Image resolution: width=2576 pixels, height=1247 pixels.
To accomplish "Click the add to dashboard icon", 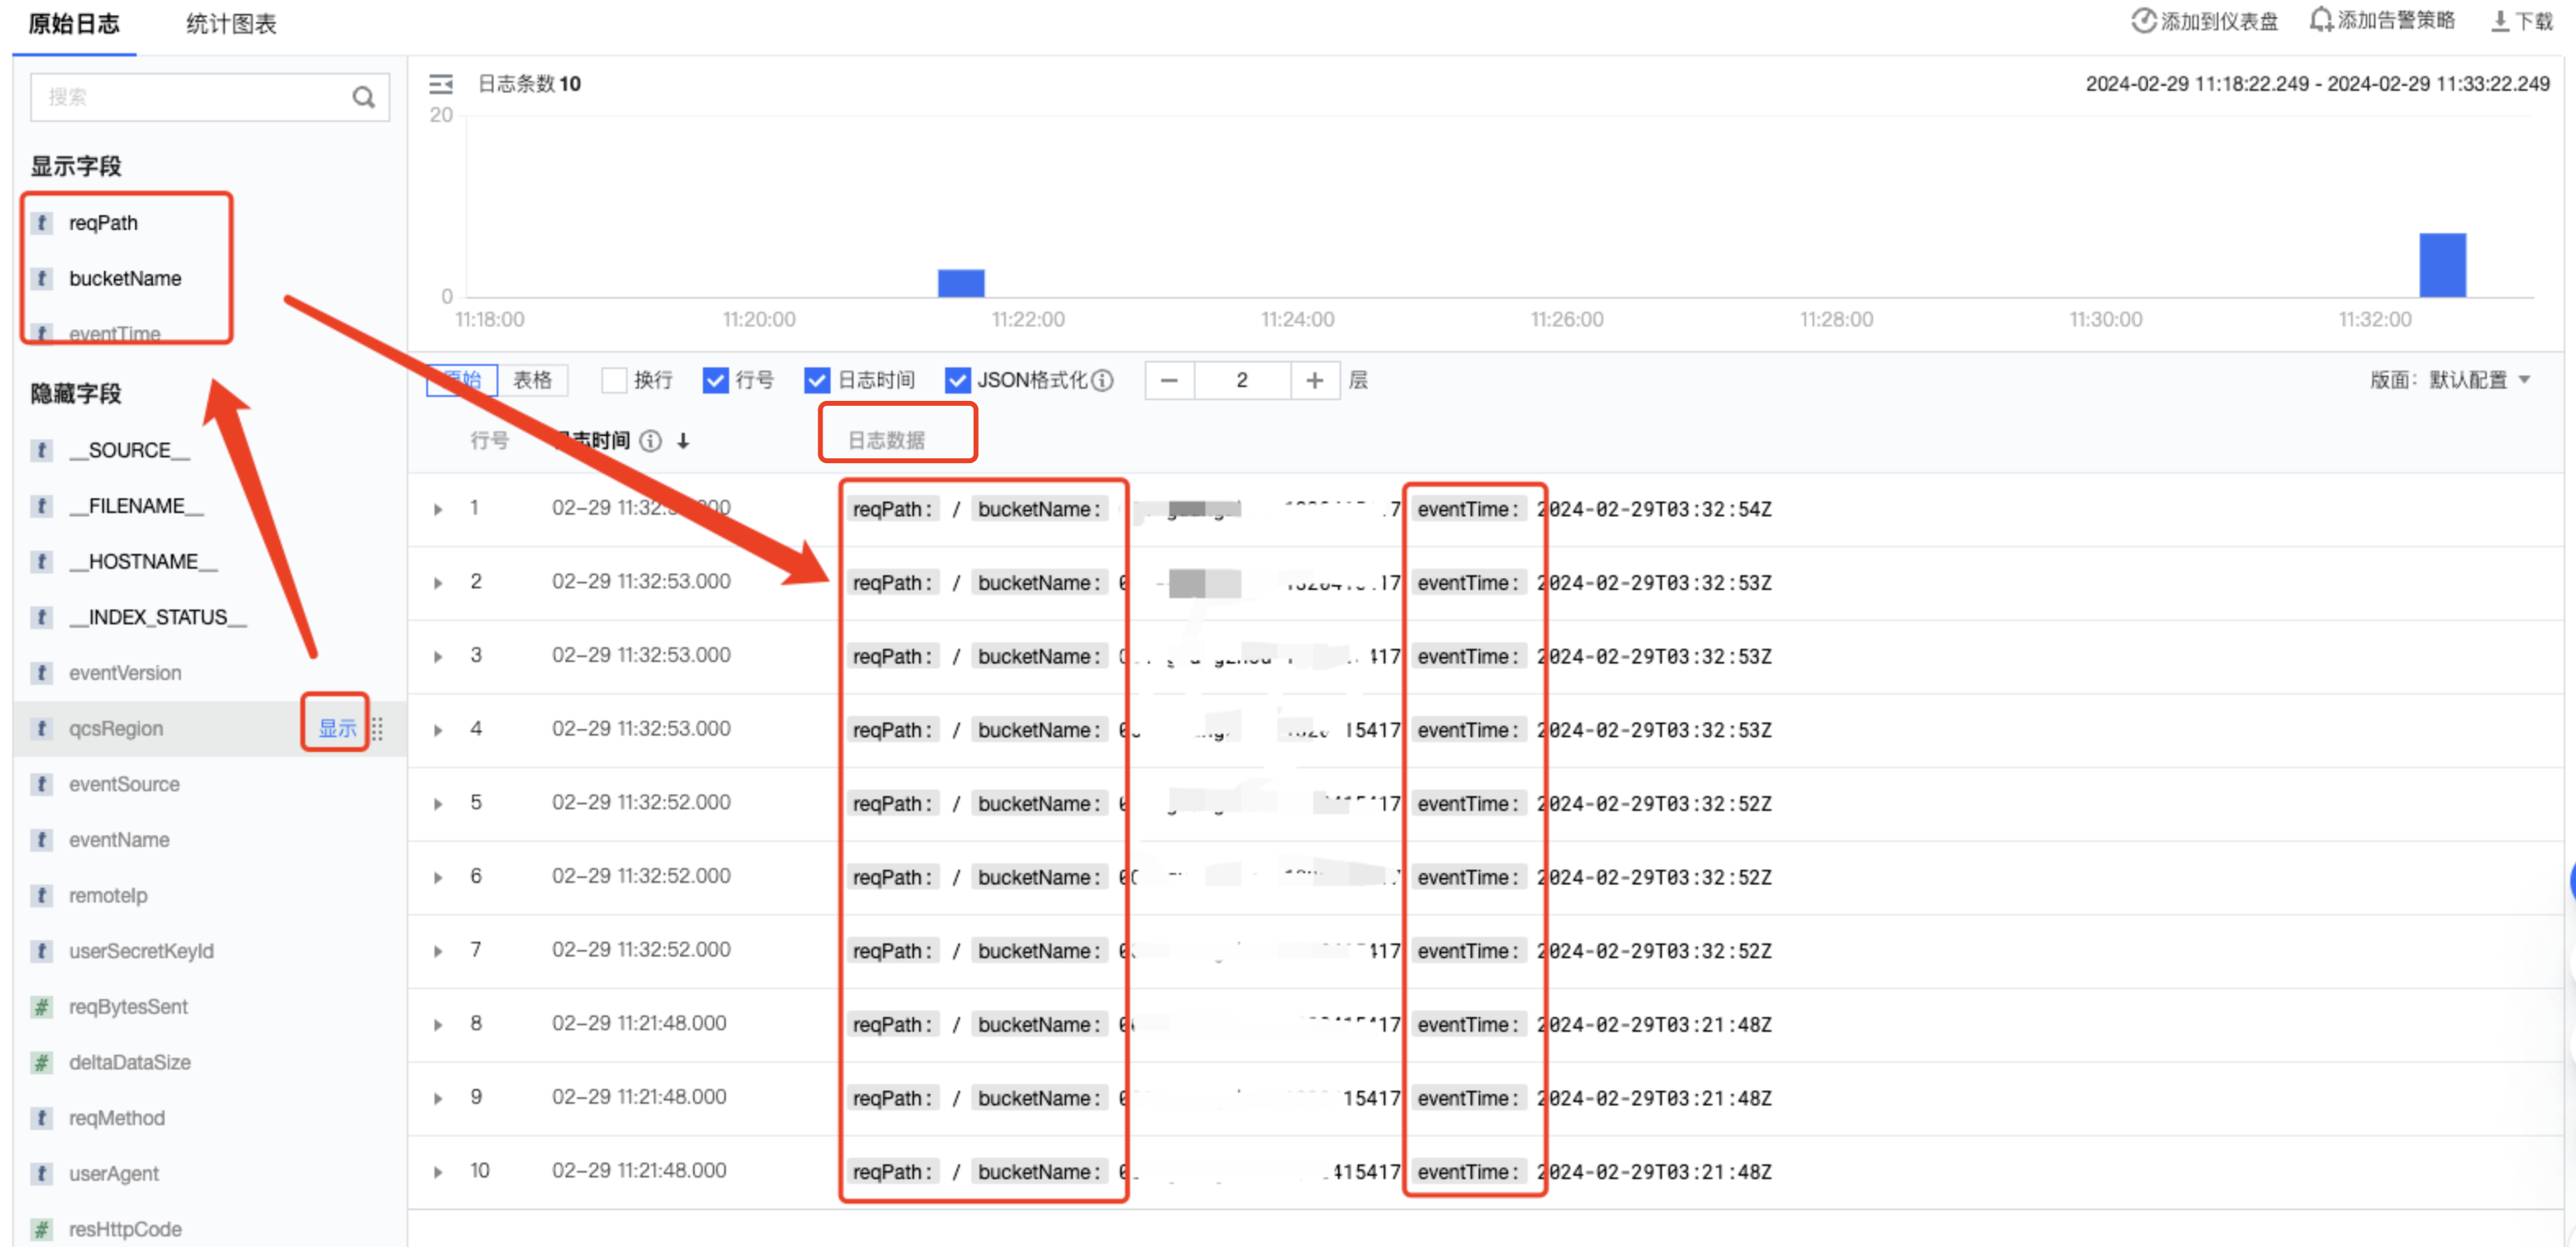I will point(2143,21).
